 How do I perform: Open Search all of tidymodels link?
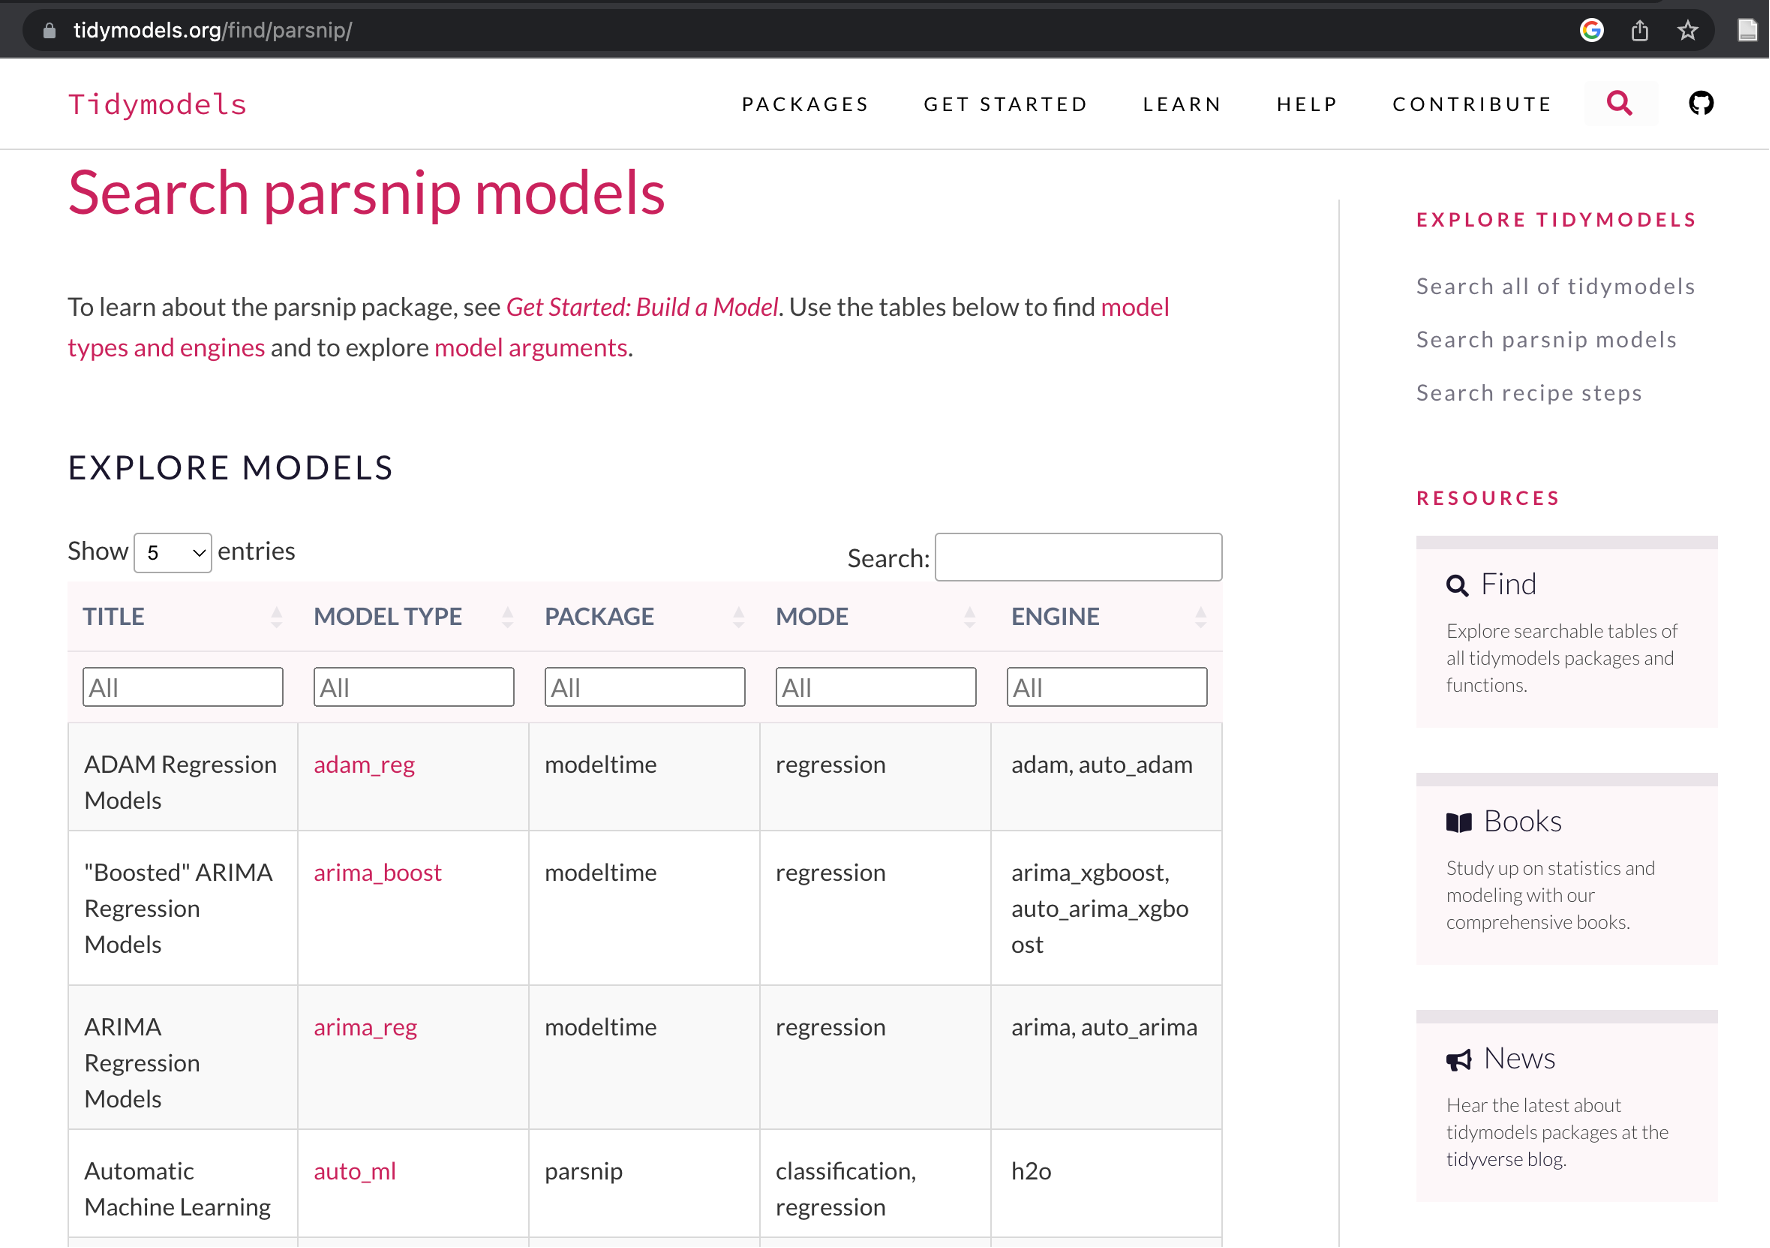1556,286
